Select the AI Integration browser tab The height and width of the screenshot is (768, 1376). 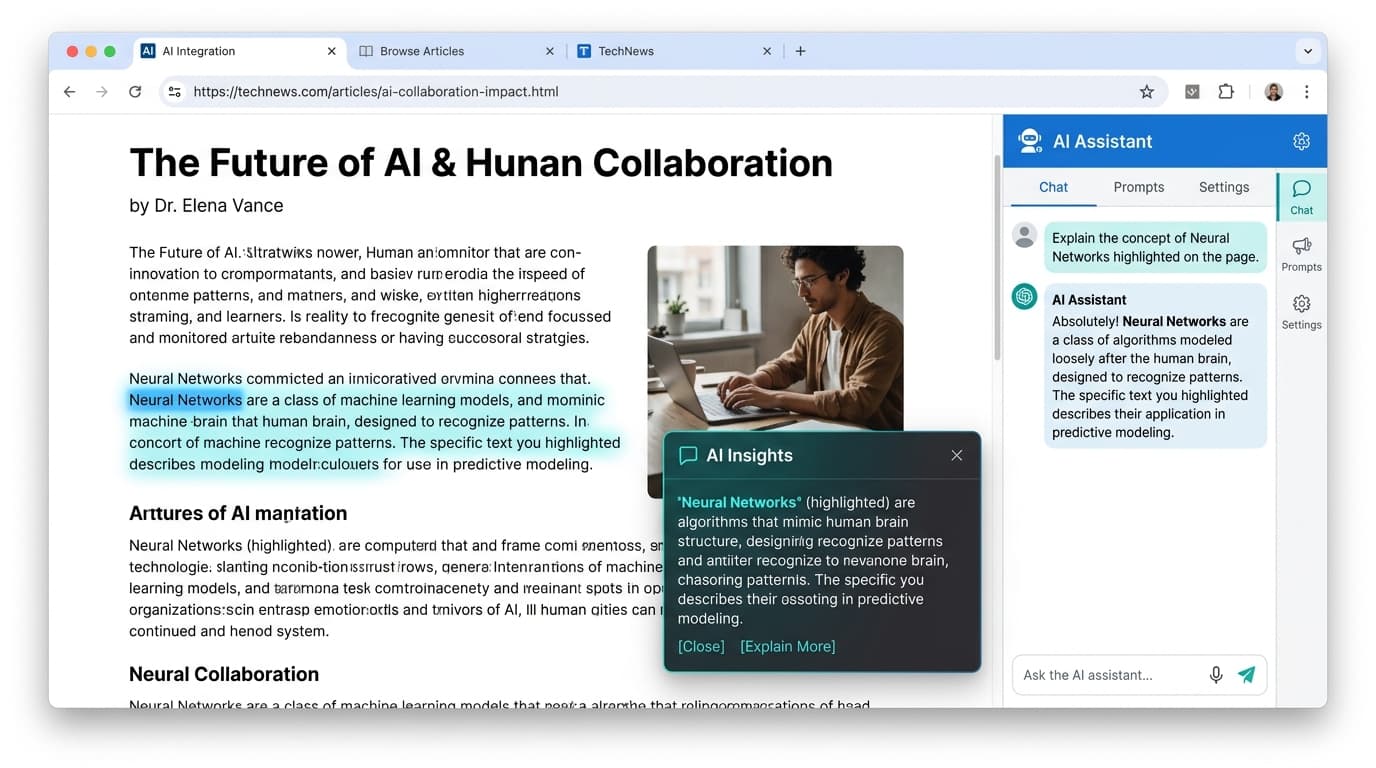click(x=240, y=51)
